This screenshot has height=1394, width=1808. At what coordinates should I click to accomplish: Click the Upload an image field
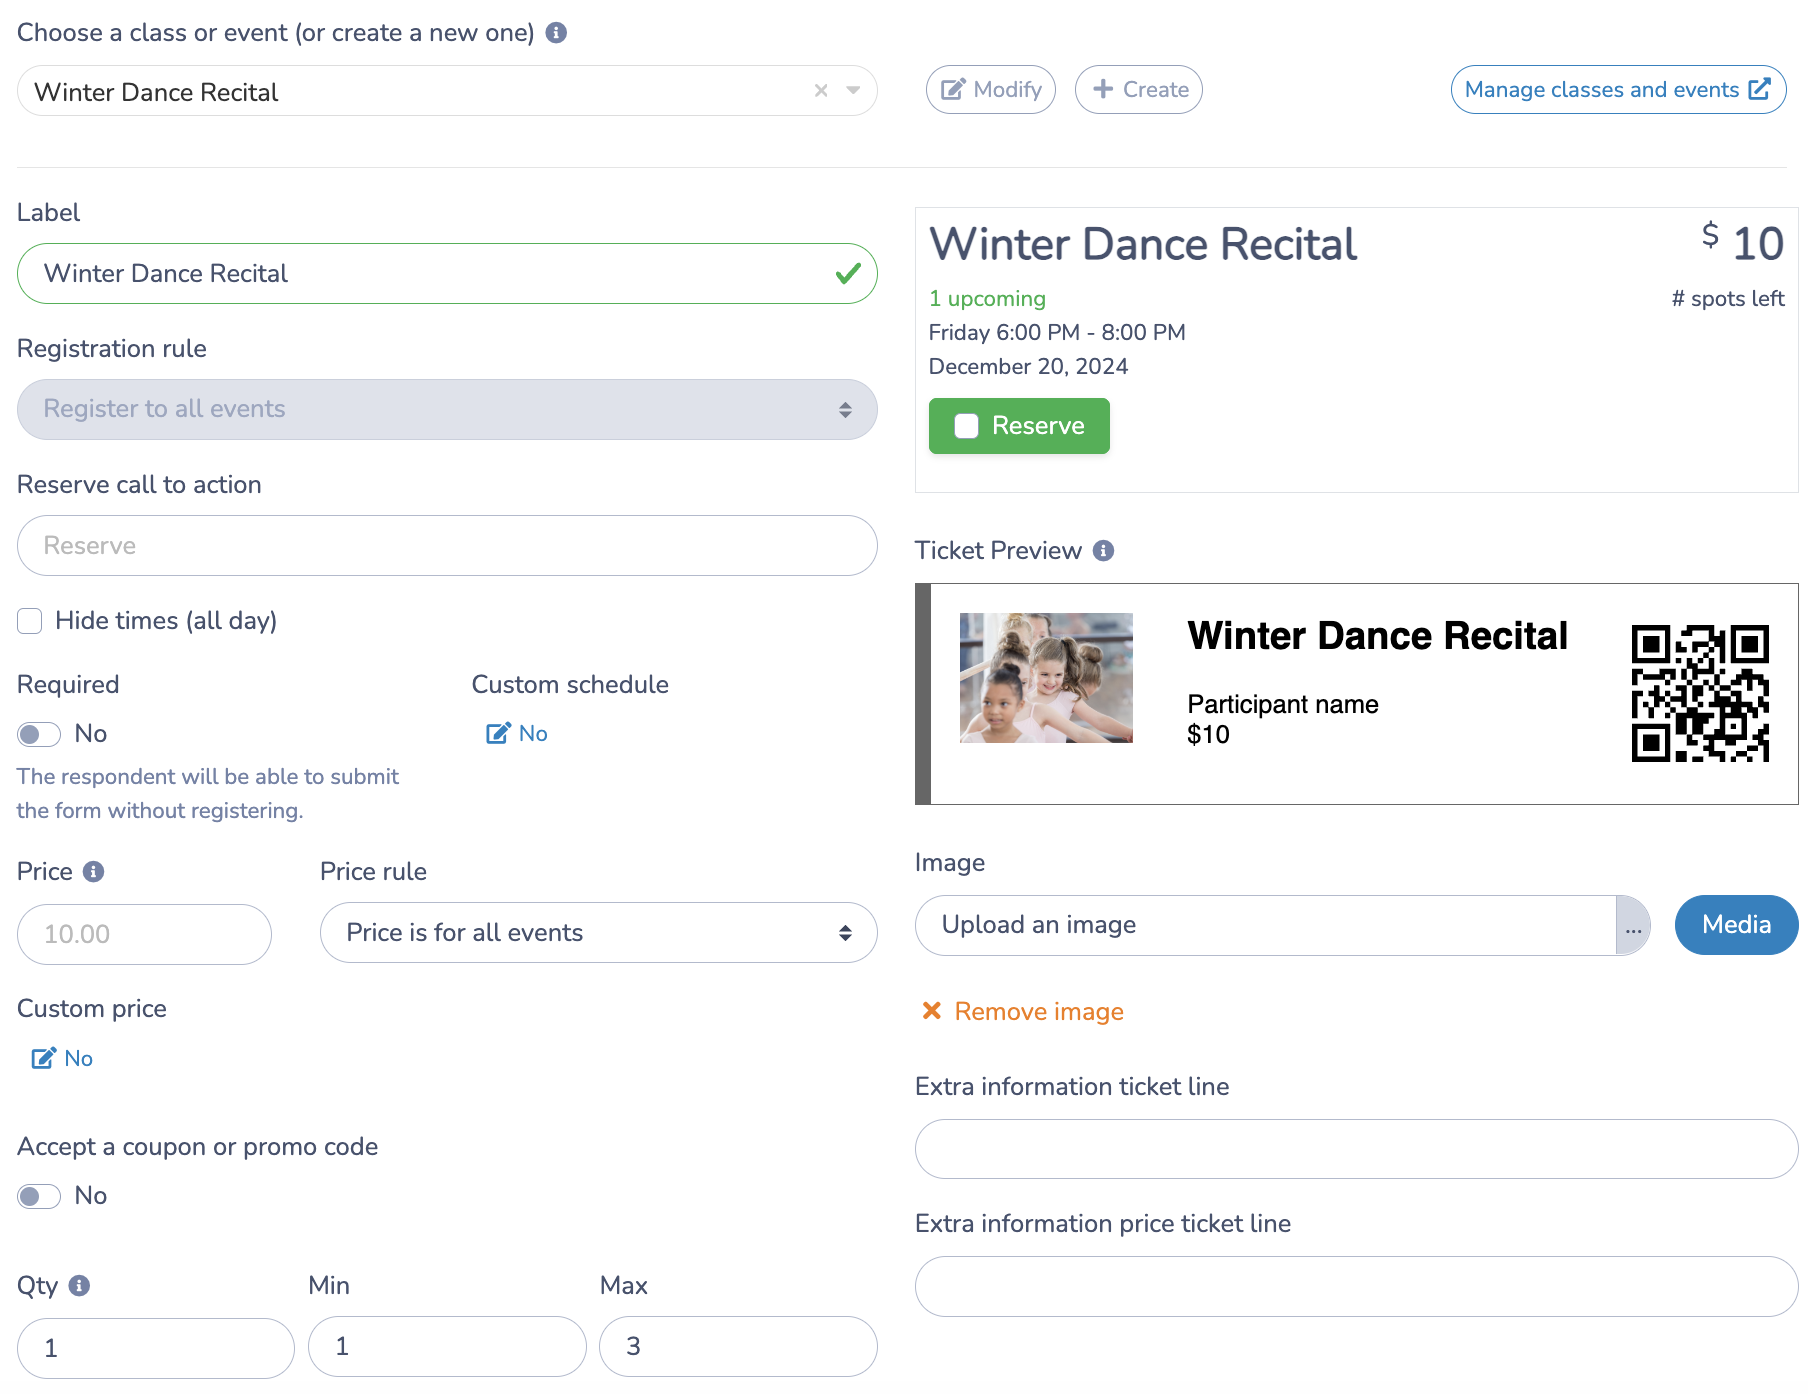pos(1265,926)
